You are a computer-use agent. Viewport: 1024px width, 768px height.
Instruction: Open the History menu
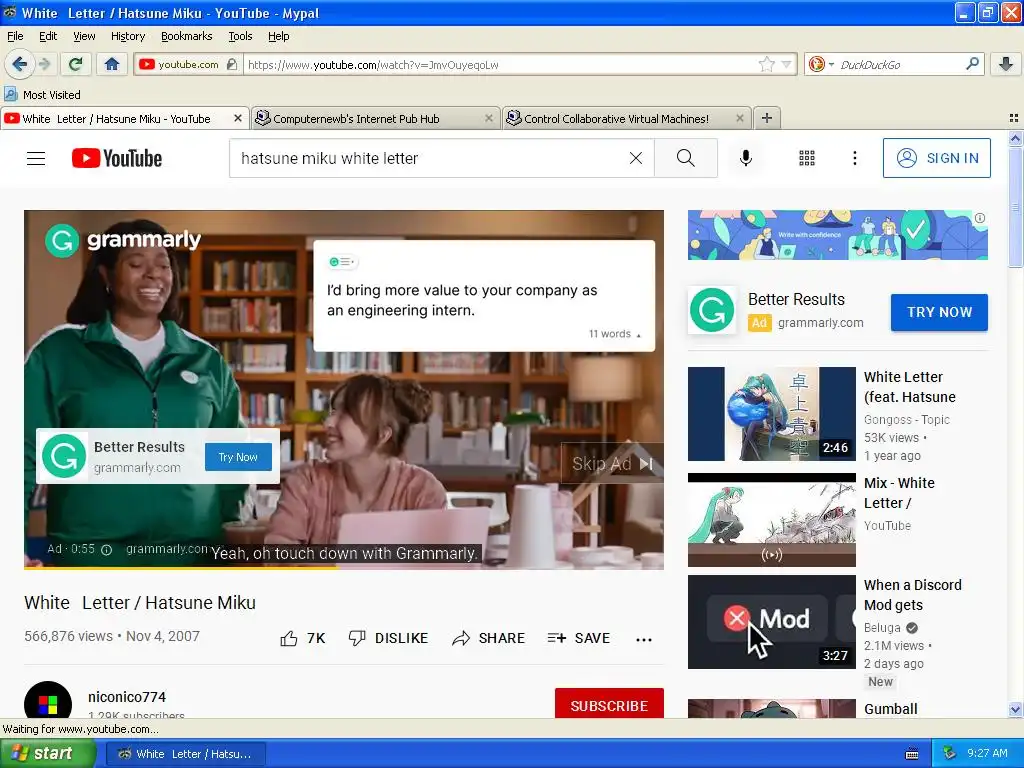[x=128, y=36]
